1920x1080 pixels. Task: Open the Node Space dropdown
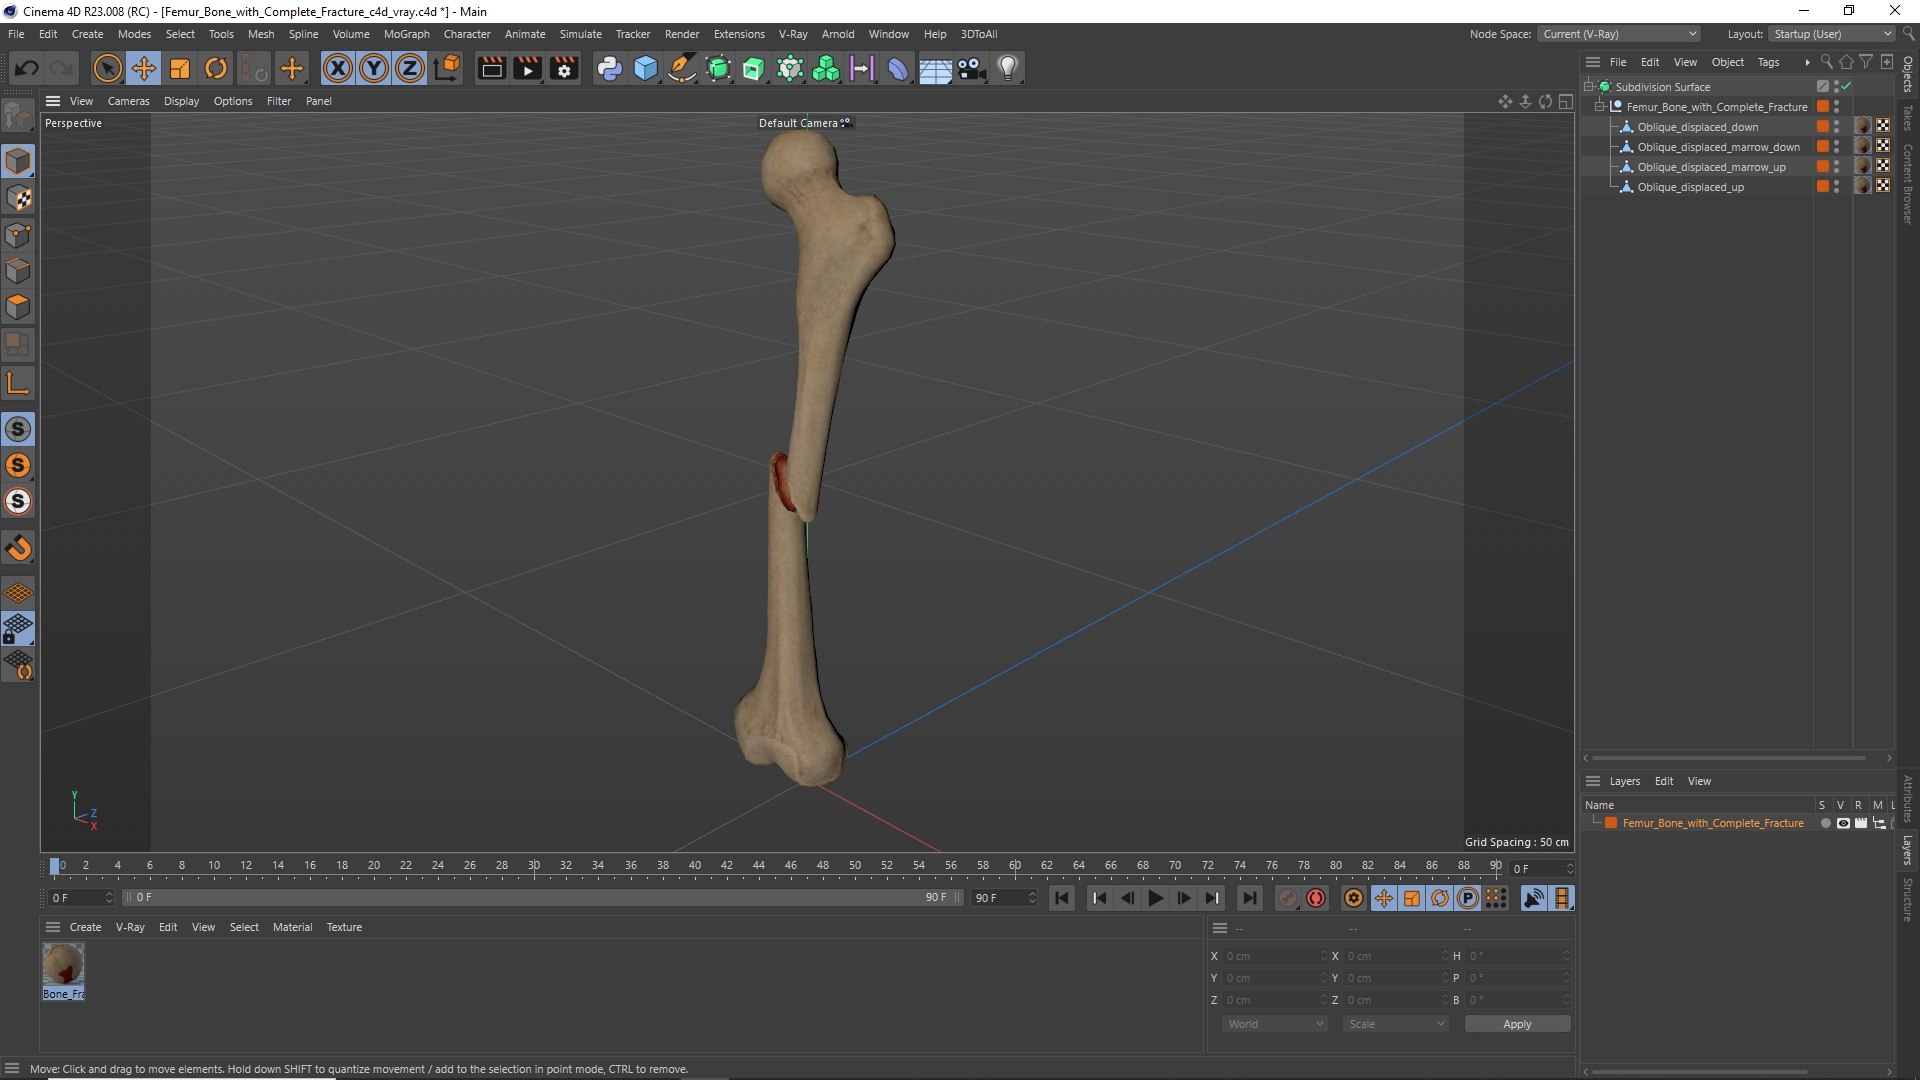pyautogui.click(x=1618, y=34)
